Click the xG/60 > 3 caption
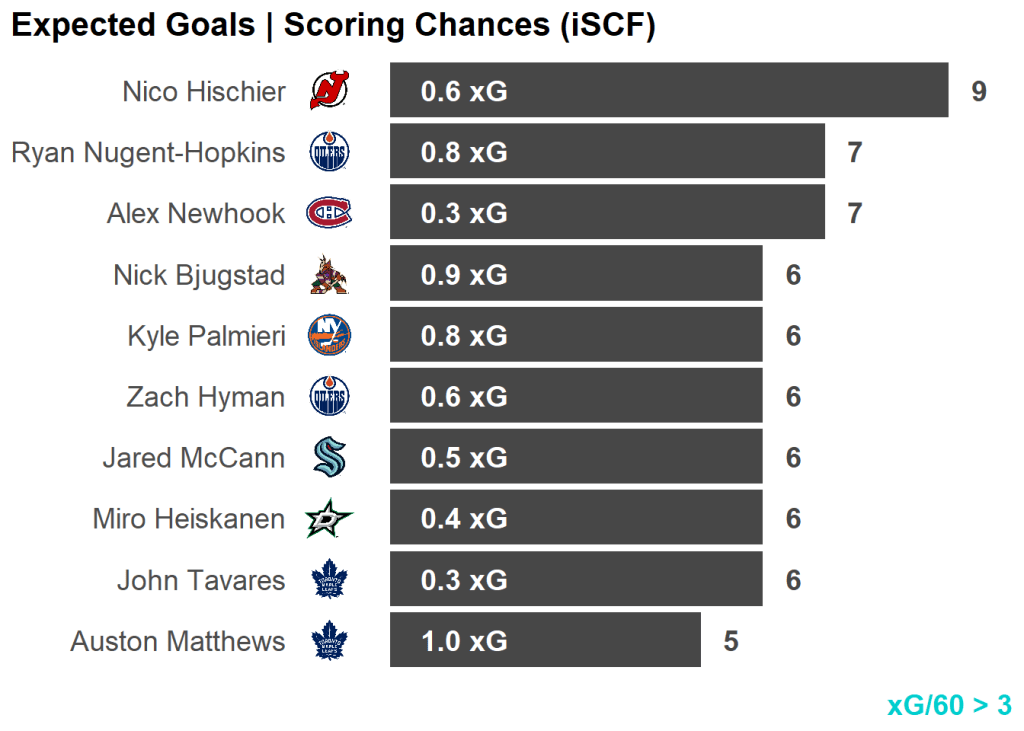 click(949, 705)
